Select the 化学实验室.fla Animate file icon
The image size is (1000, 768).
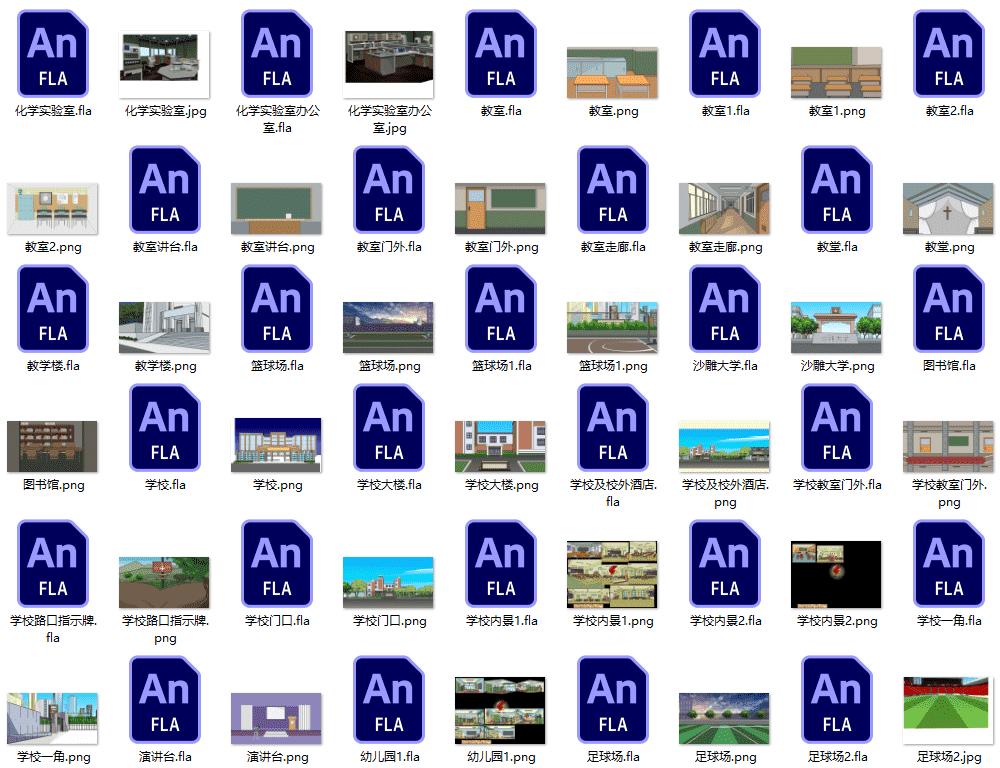pos(53,54)
